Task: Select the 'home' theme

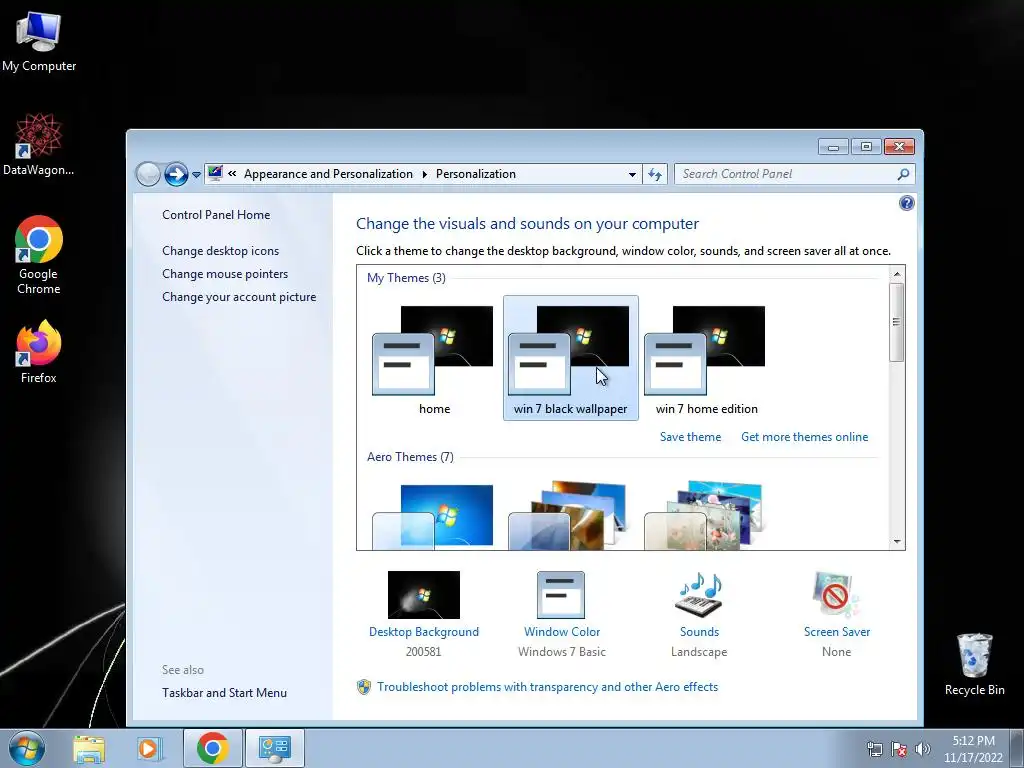Action: (x=434, y=358)
